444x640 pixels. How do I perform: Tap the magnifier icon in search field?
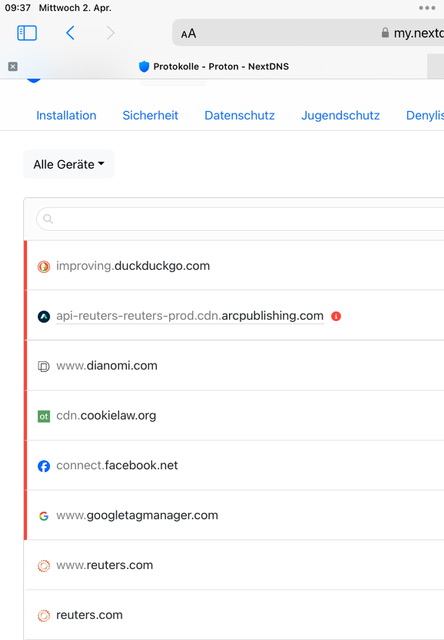click(x=48, y=219)
